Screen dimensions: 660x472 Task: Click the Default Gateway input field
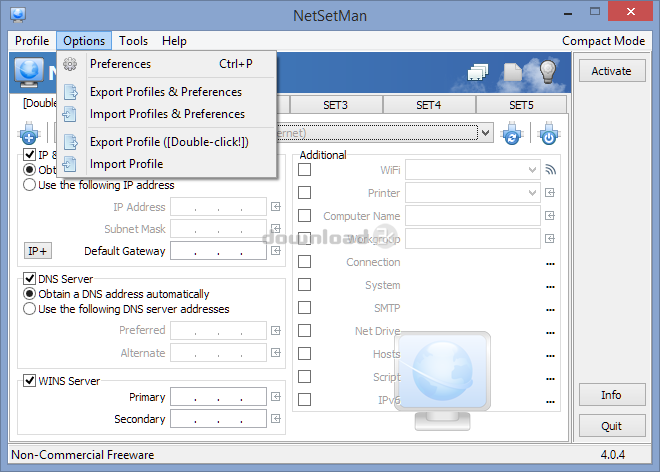218,251
